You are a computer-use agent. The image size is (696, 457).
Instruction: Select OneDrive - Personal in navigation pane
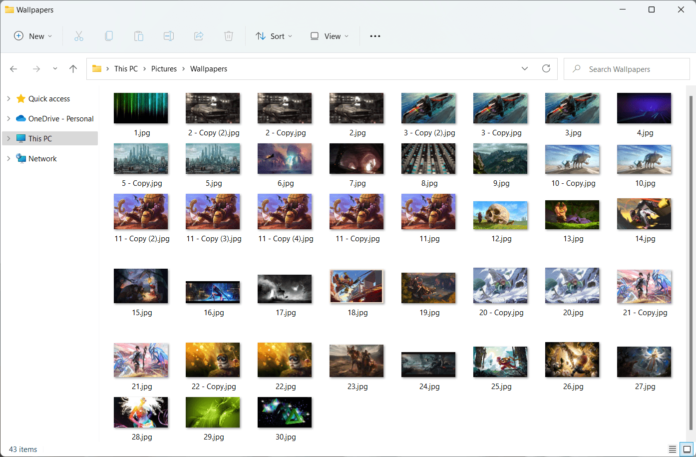click(61, 118)
